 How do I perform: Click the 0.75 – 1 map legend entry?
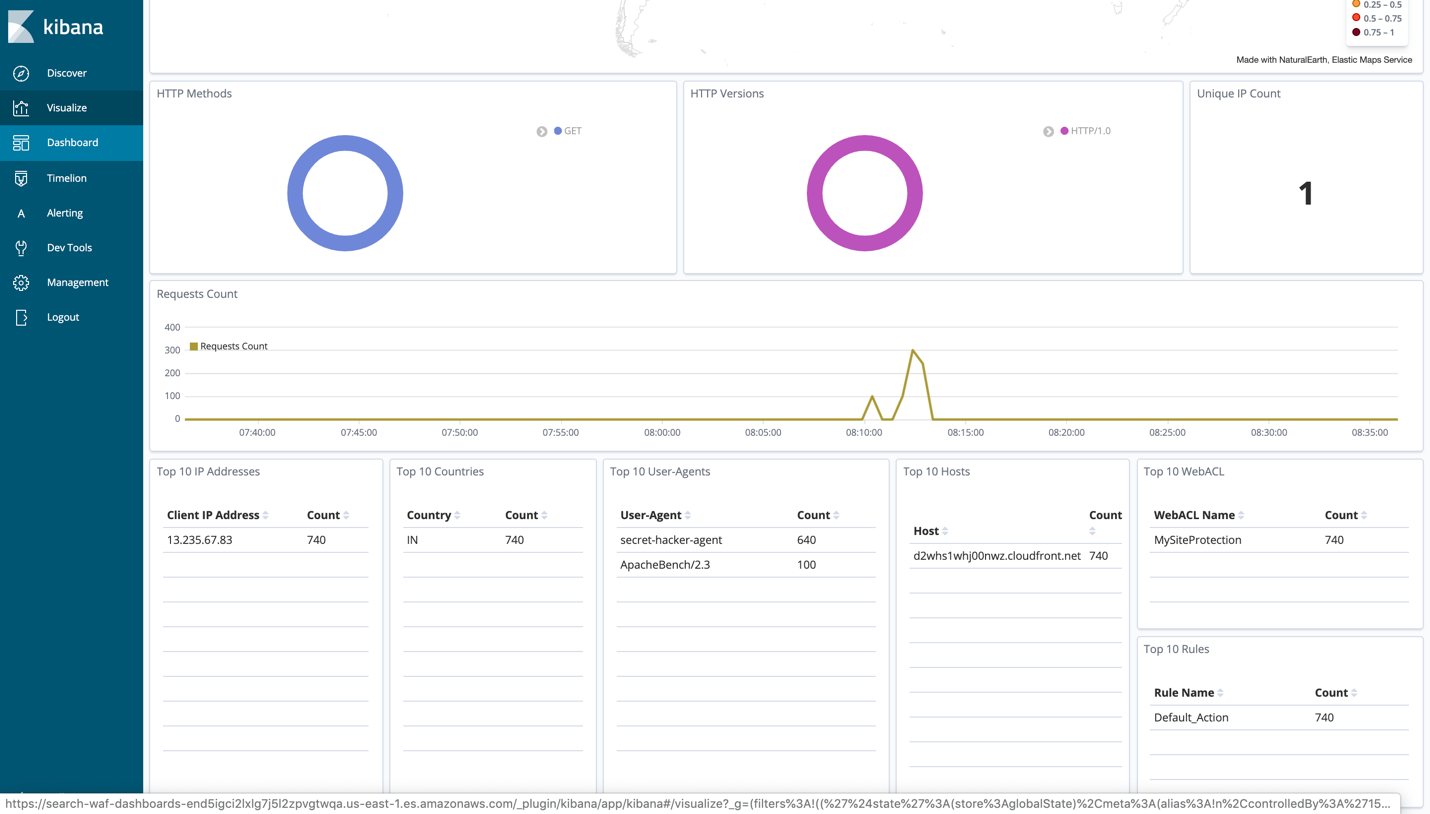[x=1373, y=32]
